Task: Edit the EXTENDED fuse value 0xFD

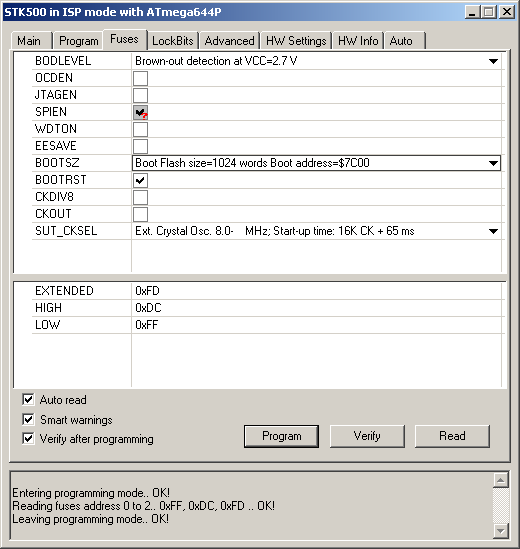Action: [147, 291]
